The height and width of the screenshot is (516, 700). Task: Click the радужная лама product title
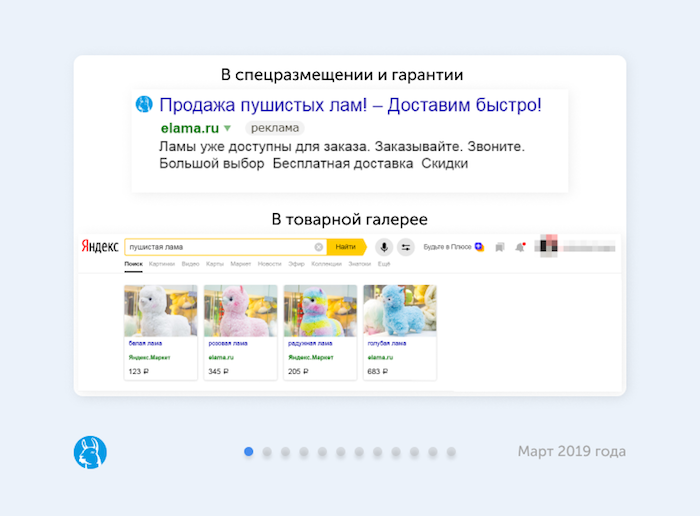tap(310, 343)
